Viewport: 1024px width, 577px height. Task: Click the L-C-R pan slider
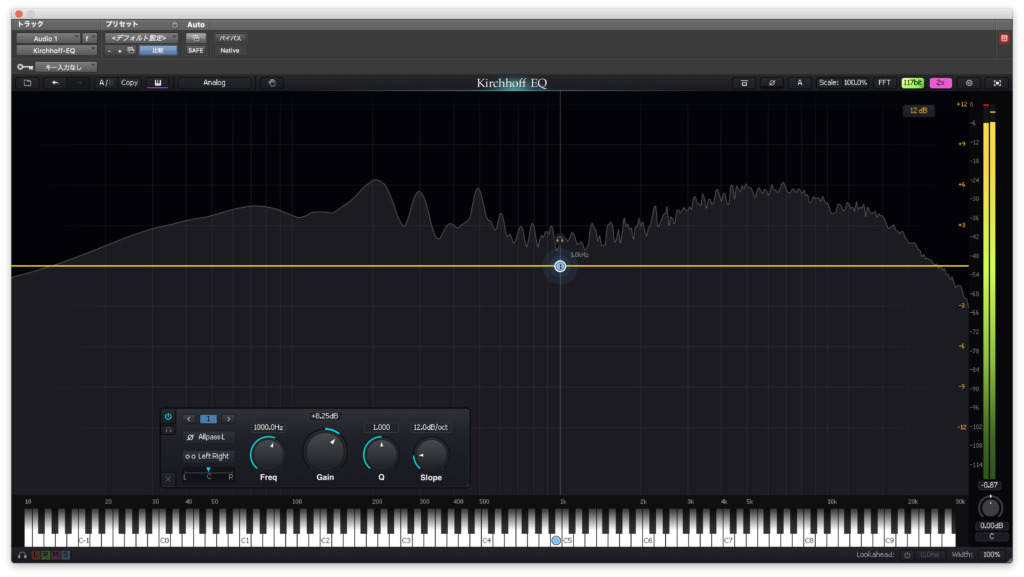click(208, 474)
